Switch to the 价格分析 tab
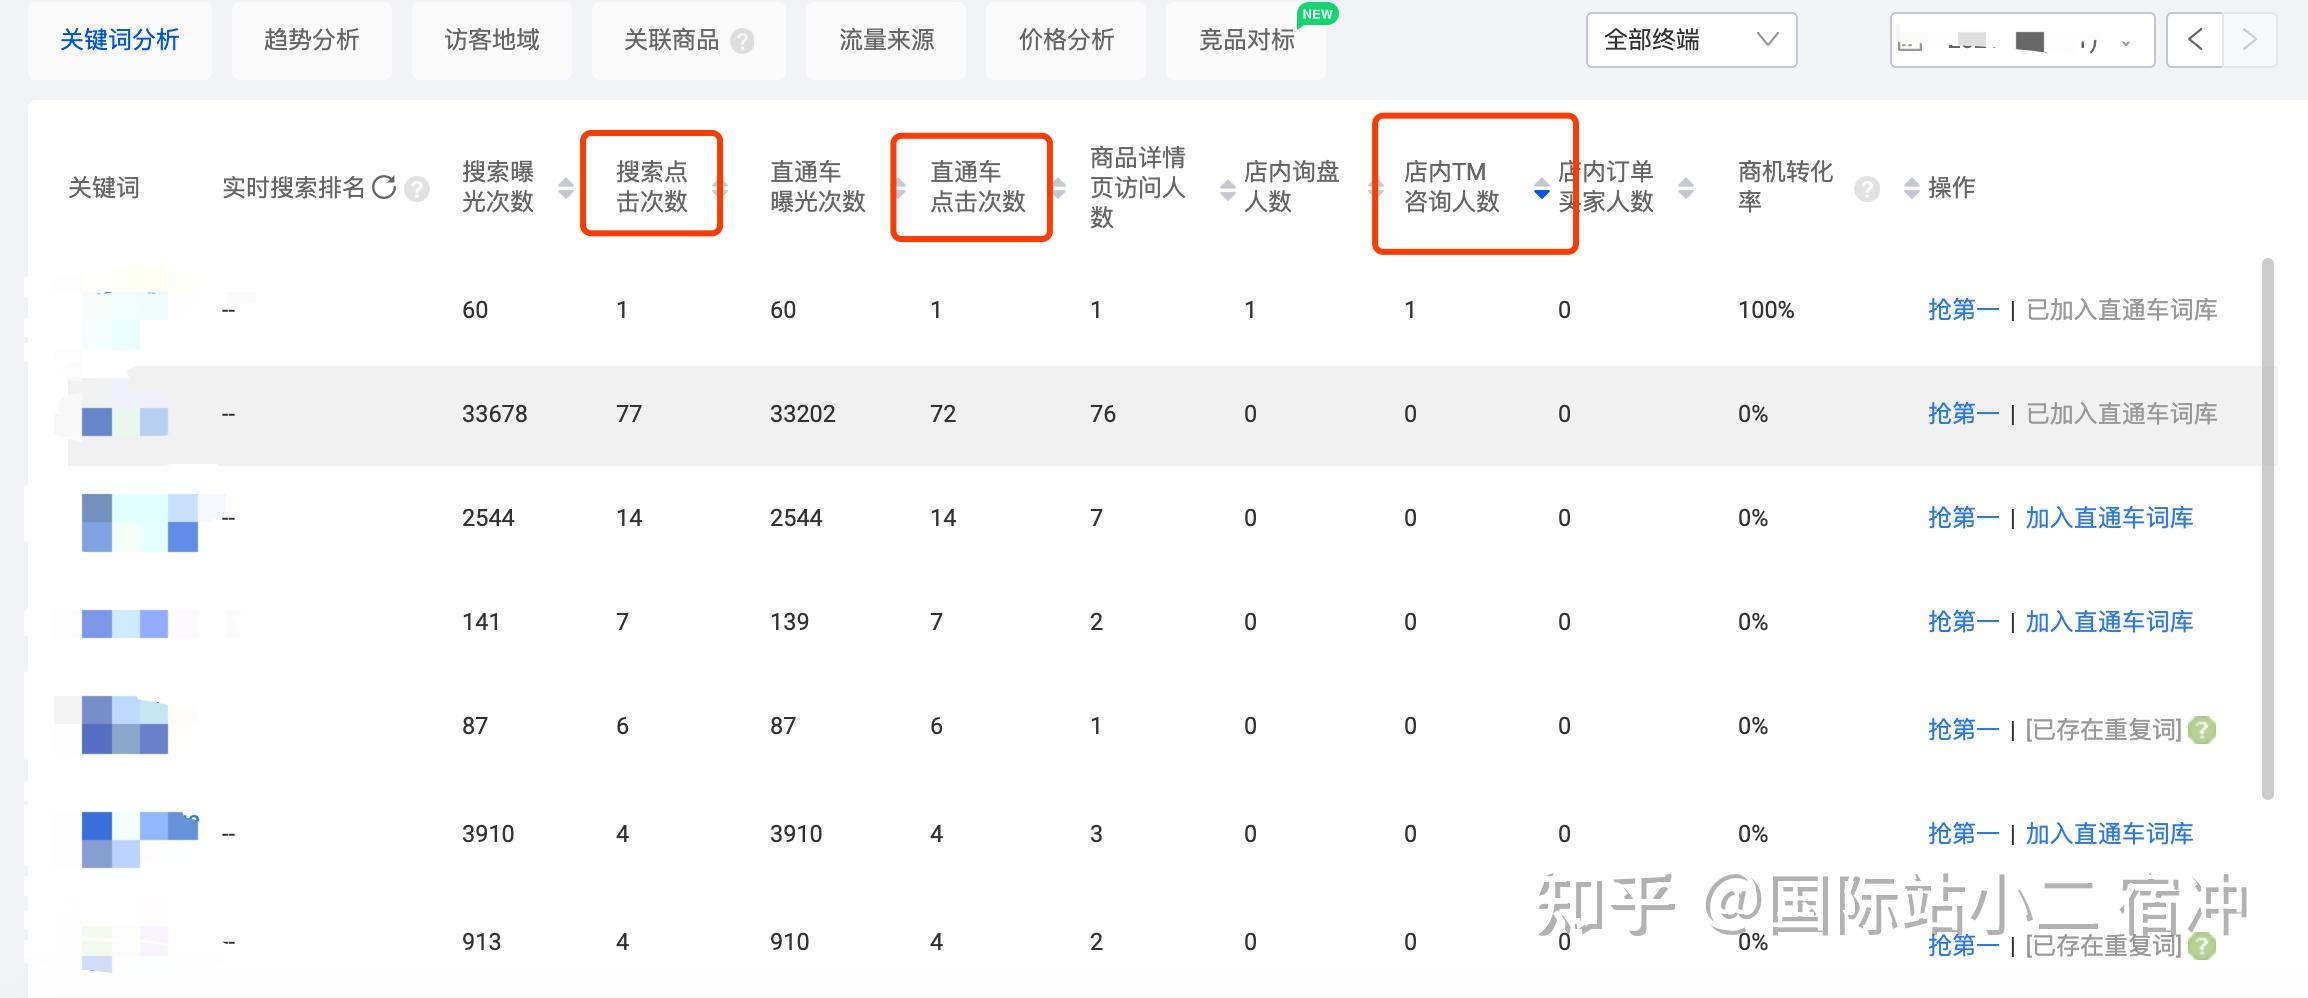 click(1066, 40)
